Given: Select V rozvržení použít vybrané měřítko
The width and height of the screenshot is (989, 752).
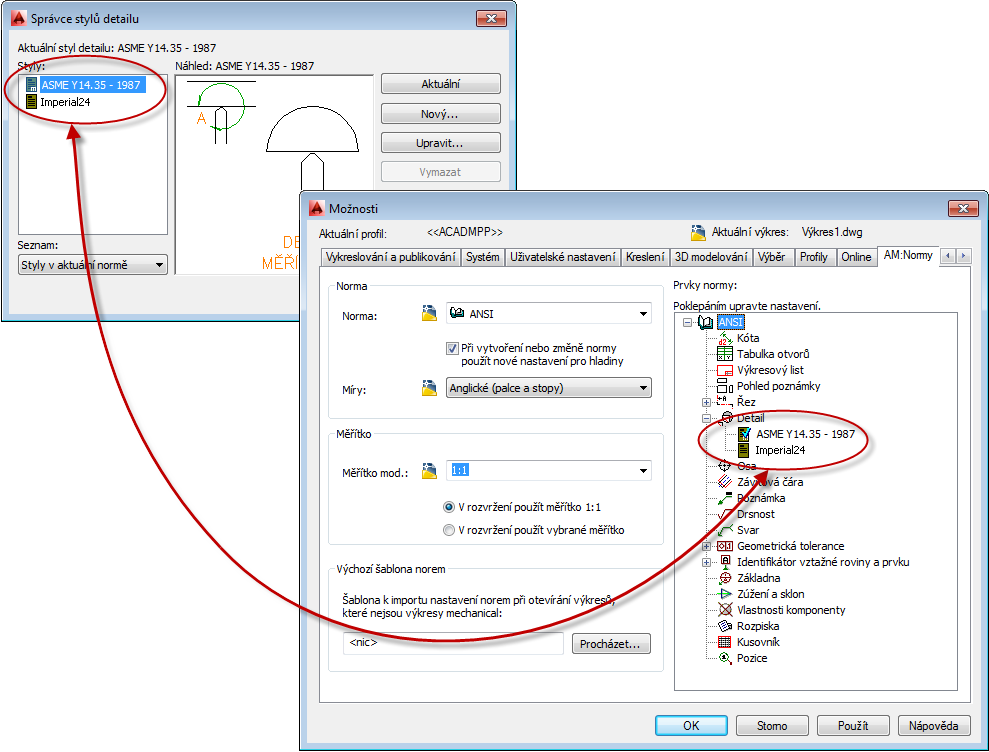Looking at the screenshot, I should (448, 530).
